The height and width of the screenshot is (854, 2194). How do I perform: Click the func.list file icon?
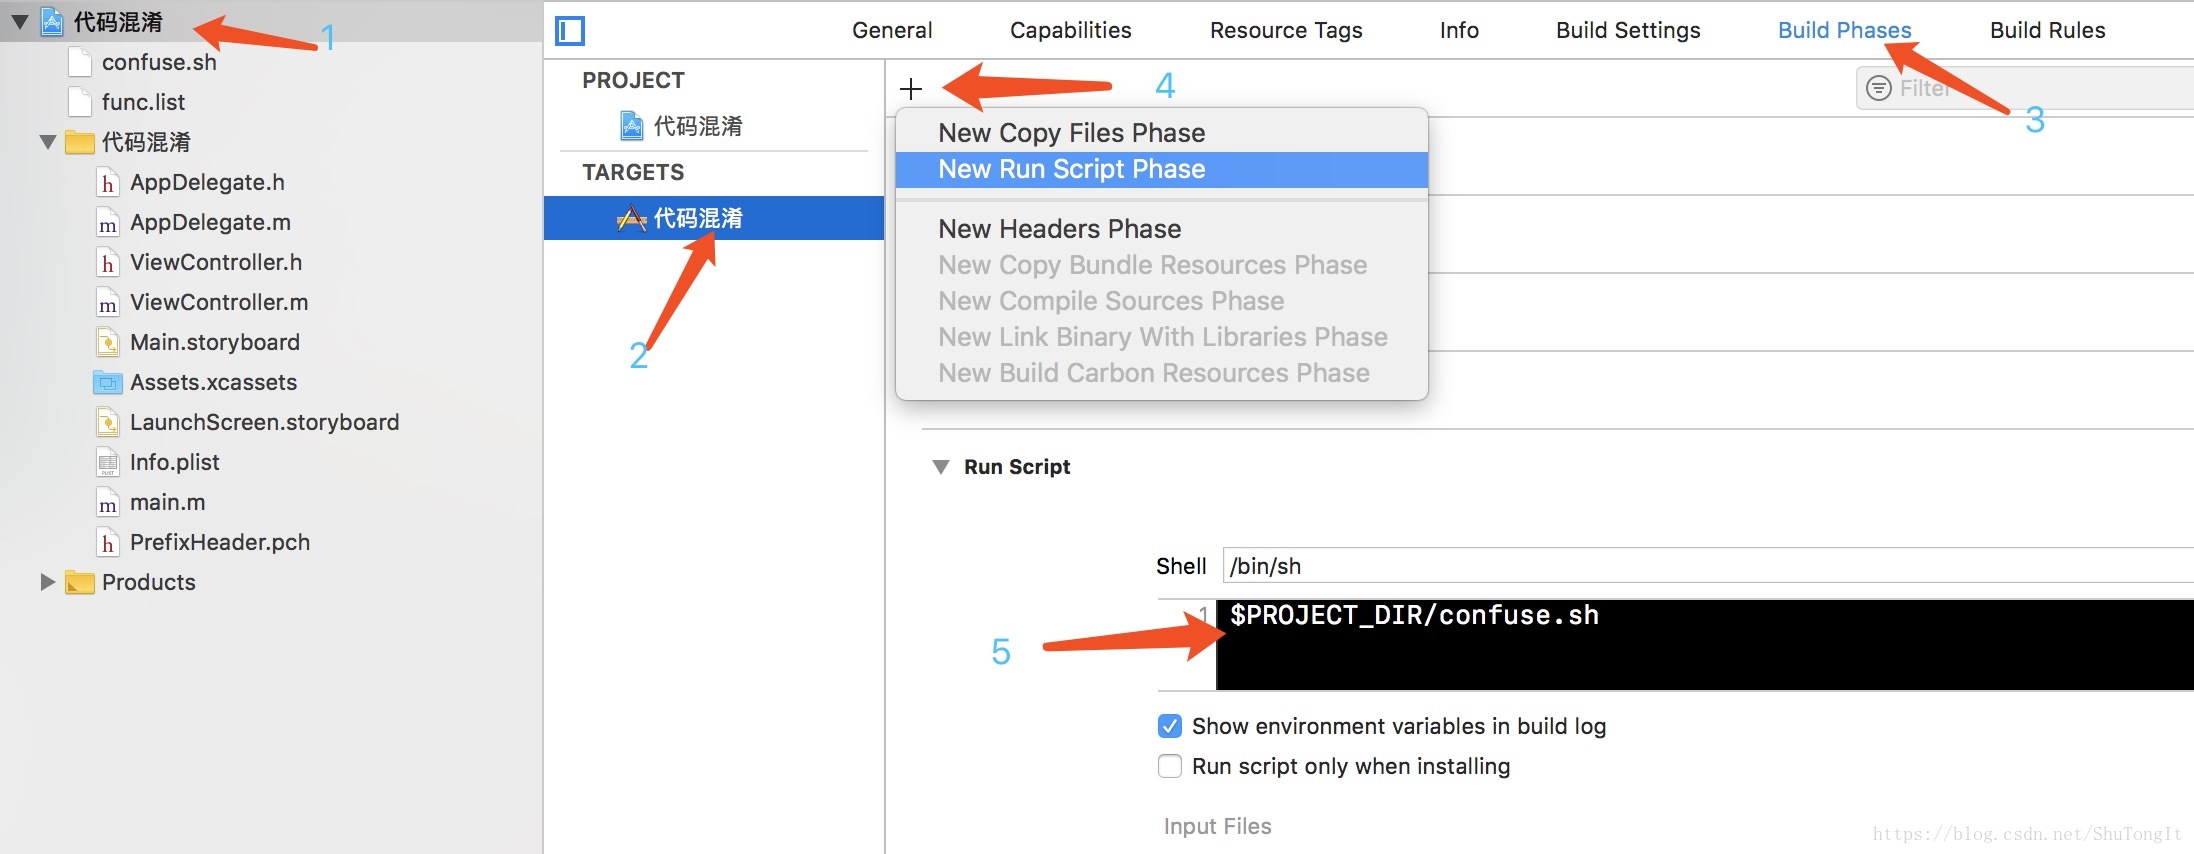(x=80, y=102)
